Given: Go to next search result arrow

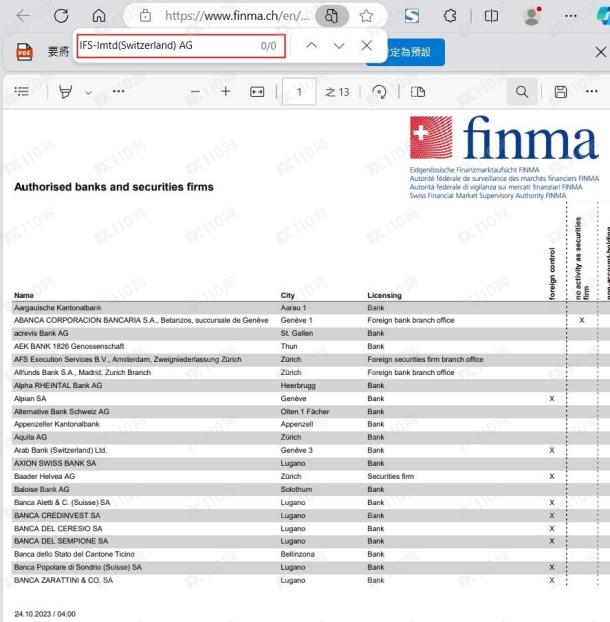Looking at the screenshot, I should point(339,46).
